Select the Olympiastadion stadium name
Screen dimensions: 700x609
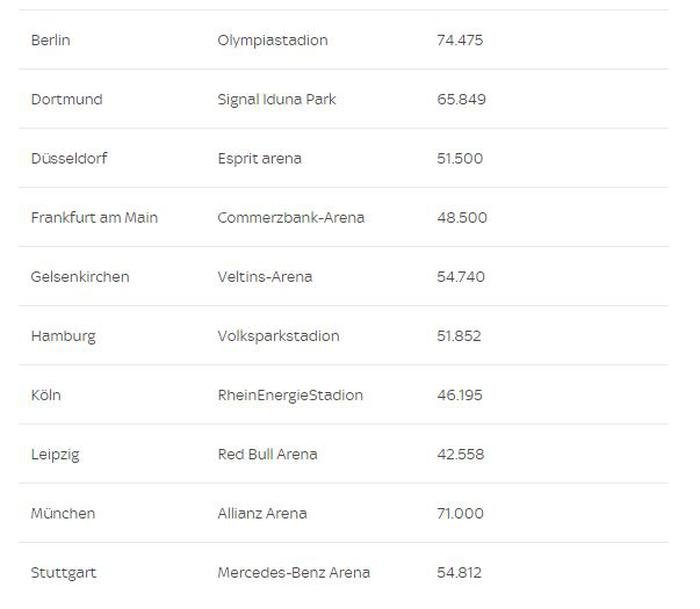coord(272,40)
